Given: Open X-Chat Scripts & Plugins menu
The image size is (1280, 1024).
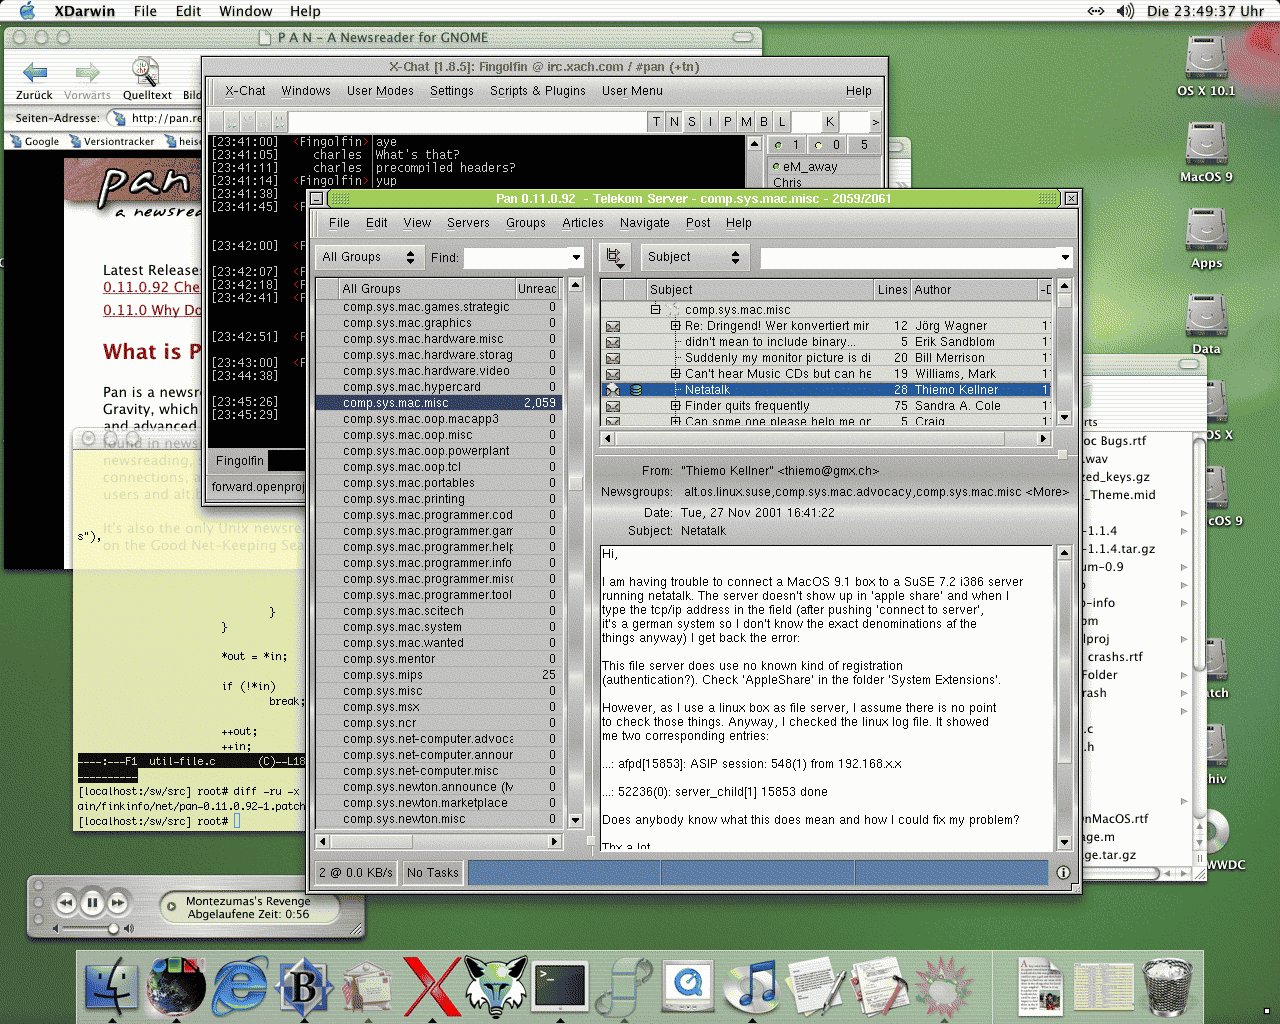Looking at the screenshot, I should point(538,91).
